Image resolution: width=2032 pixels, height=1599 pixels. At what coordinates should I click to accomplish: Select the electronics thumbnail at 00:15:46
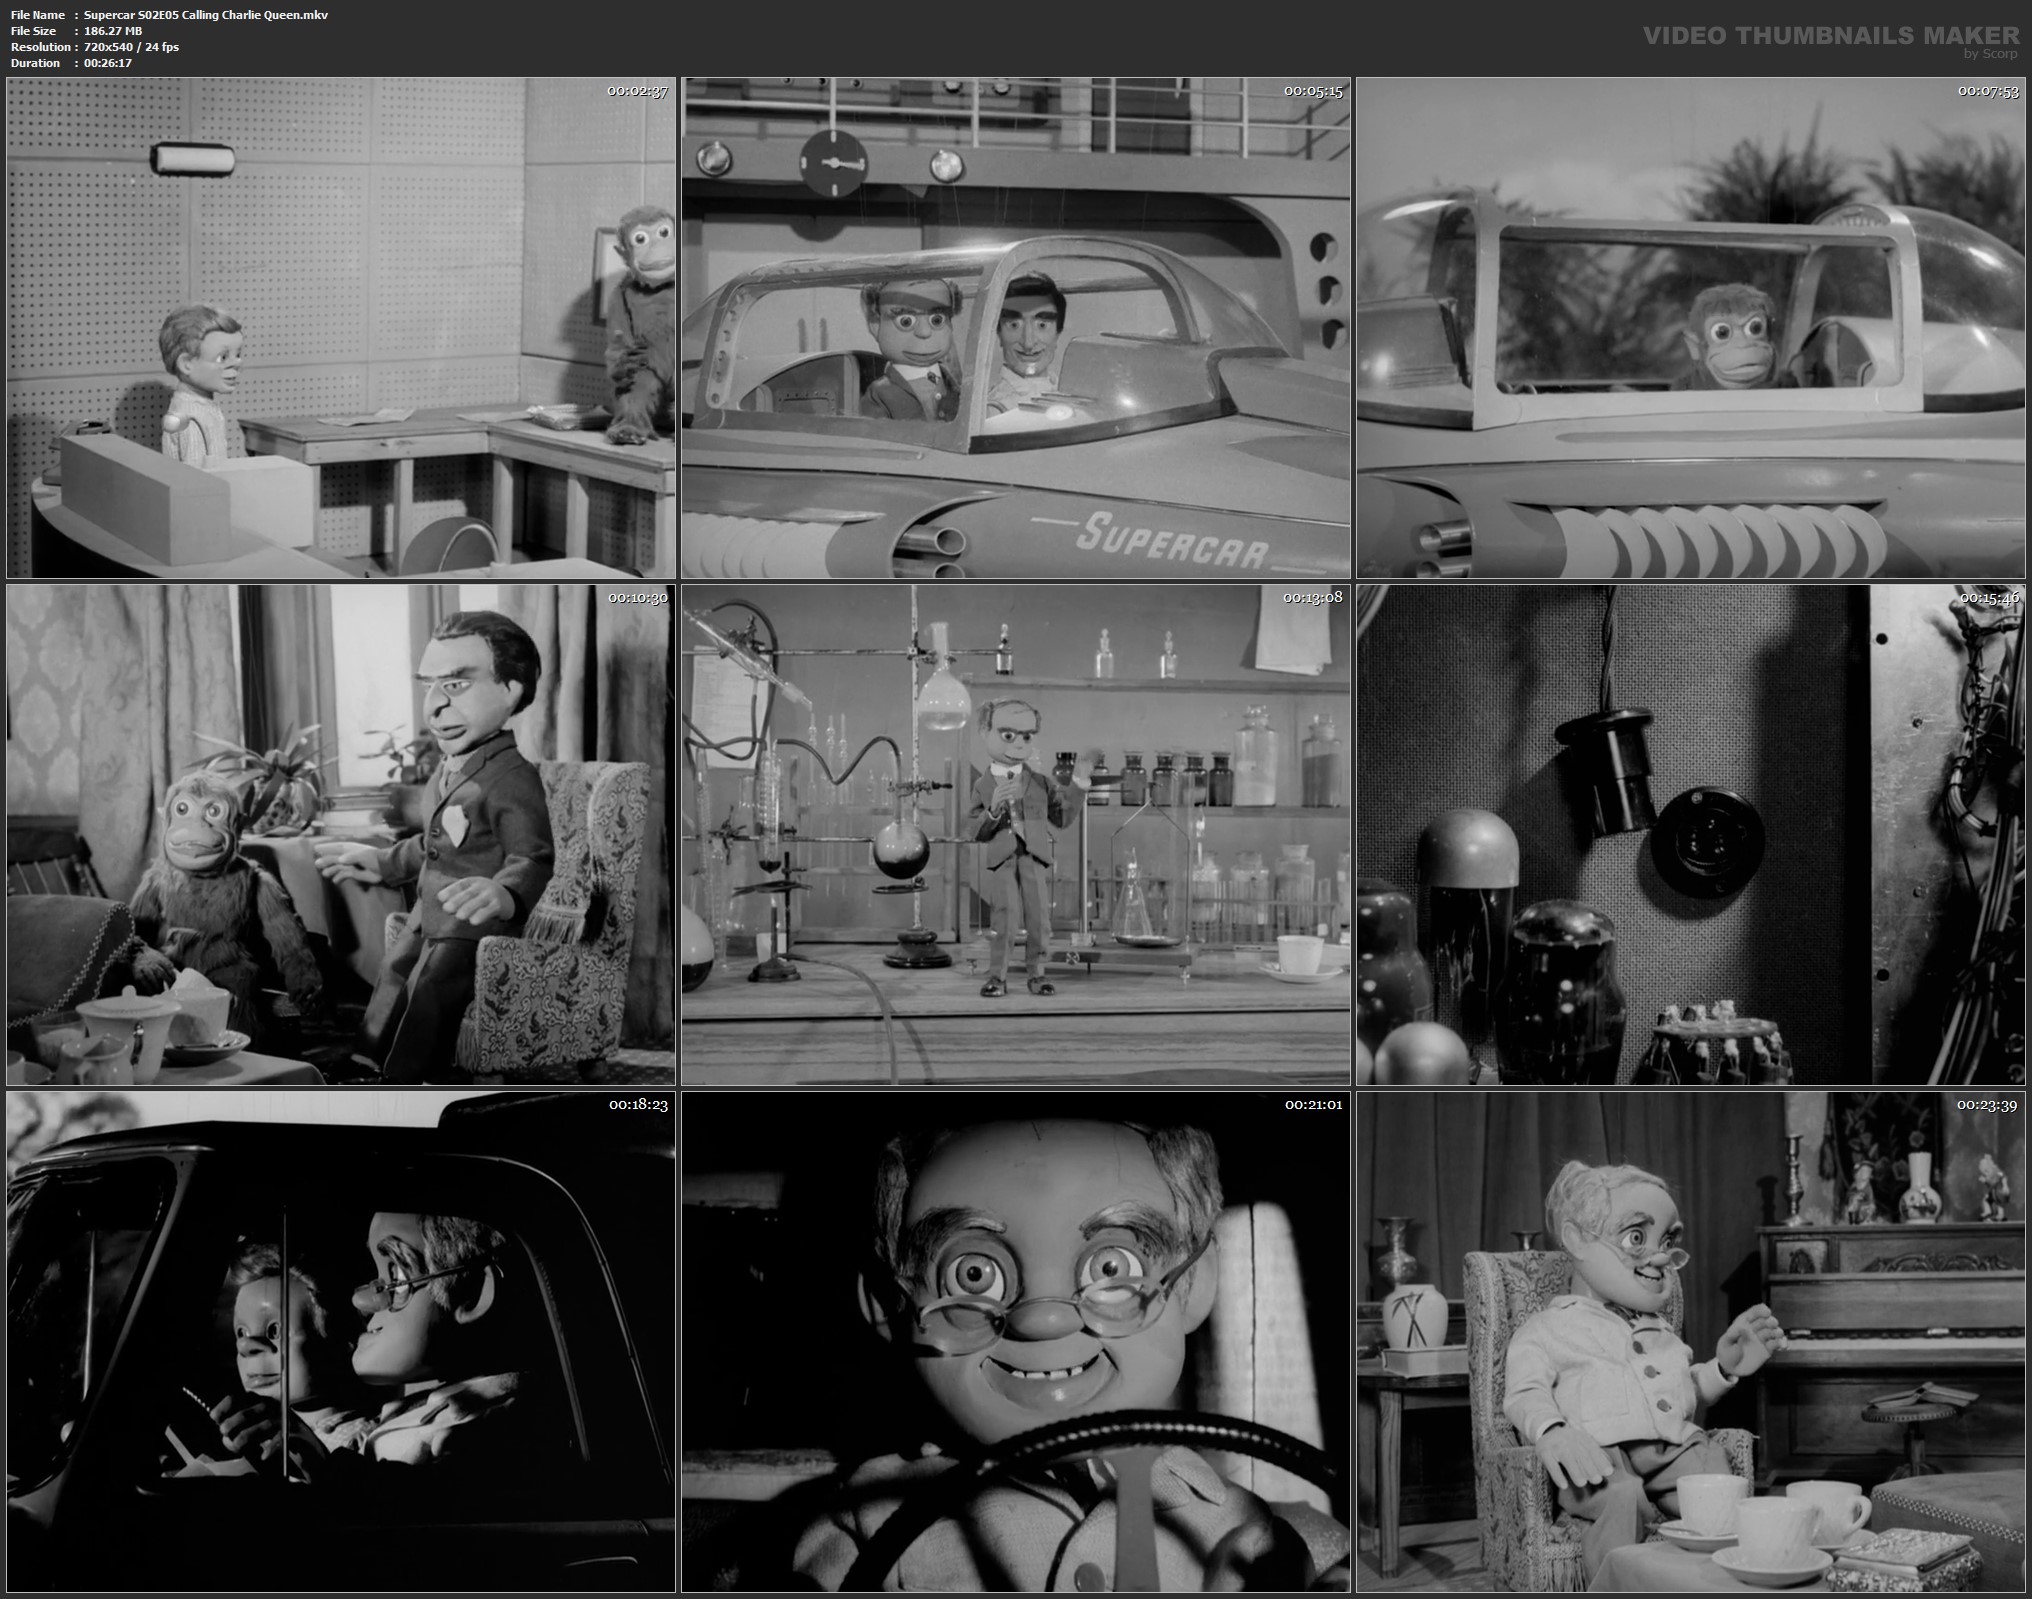pos(1690,835)
